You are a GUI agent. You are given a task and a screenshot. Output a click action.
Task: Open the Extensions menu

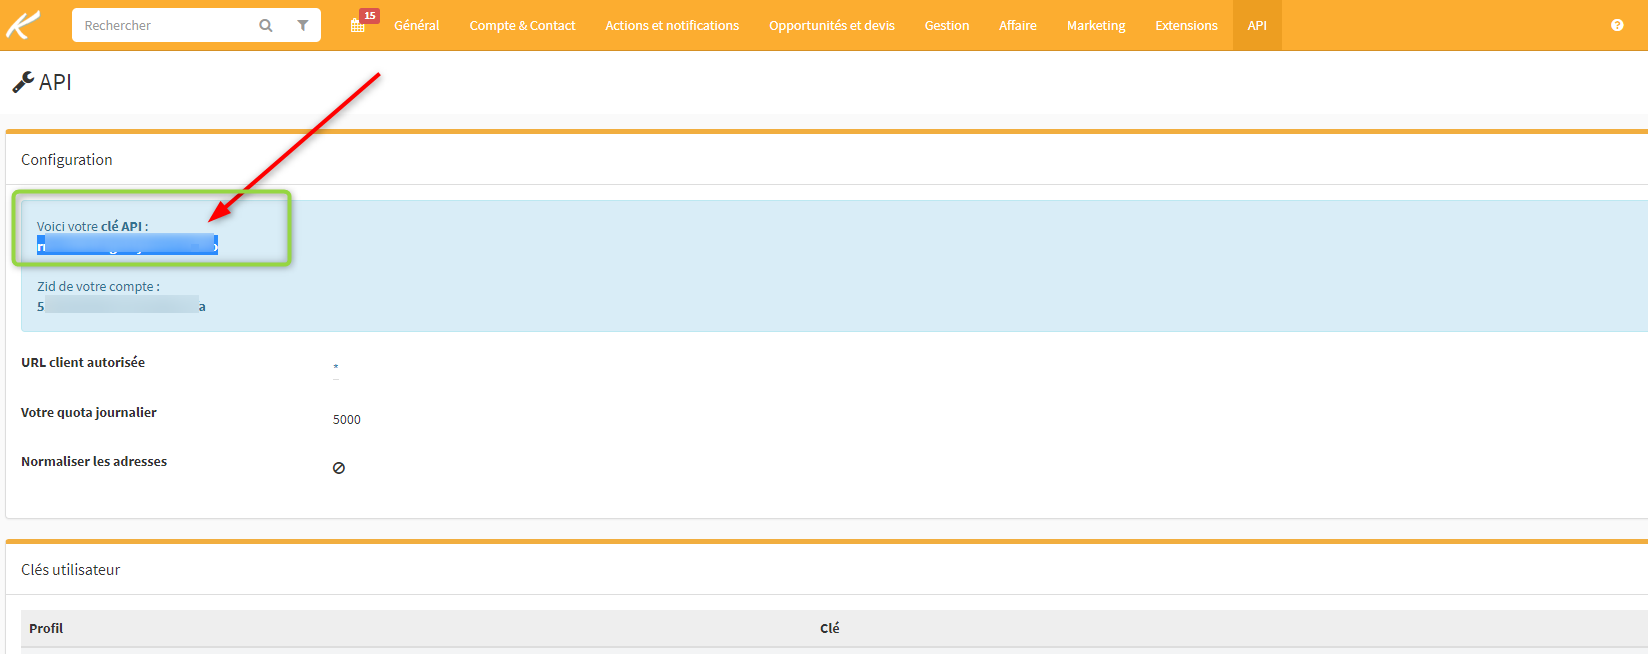[x=1186, y=26]
